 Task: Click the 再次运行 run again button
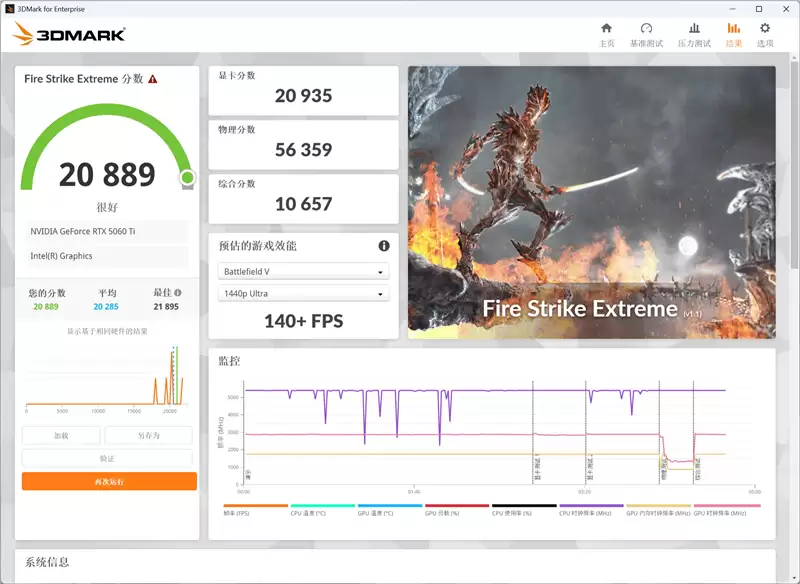(107, 480)
